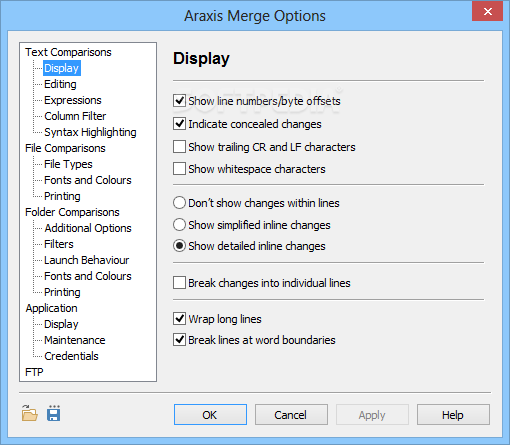Select File Comparisons tree node

[x=65, y=148]
